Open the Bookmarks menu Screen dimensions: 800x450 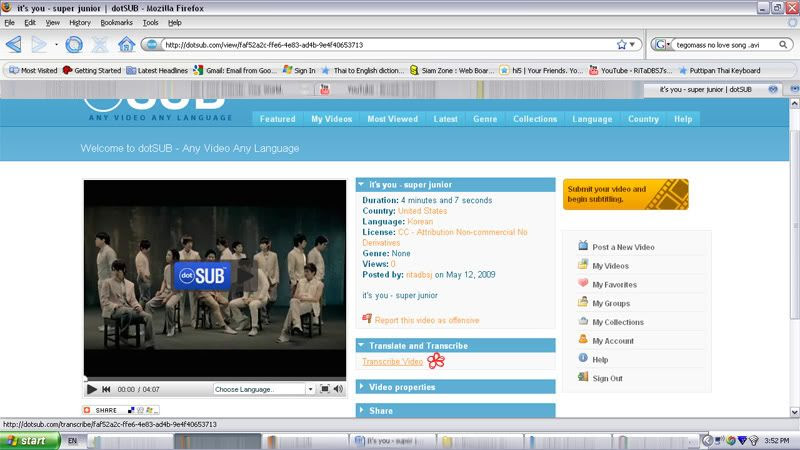click(116, 22)
